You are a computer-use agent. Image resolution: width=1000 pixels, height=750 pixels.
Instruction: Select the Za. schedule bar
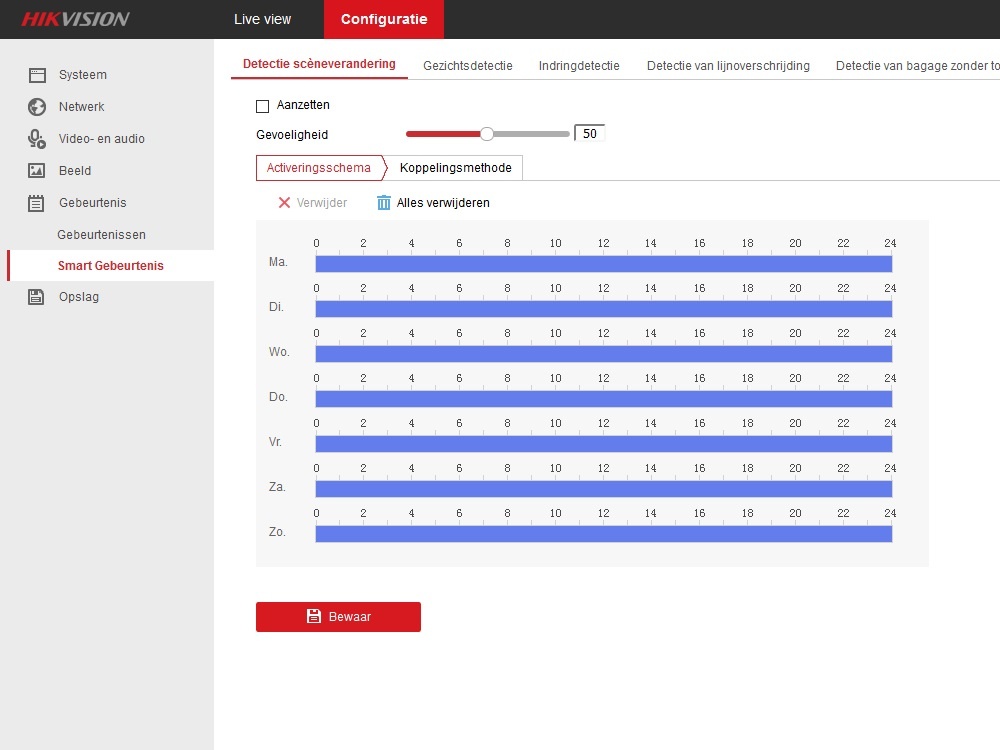click(603, 489)
